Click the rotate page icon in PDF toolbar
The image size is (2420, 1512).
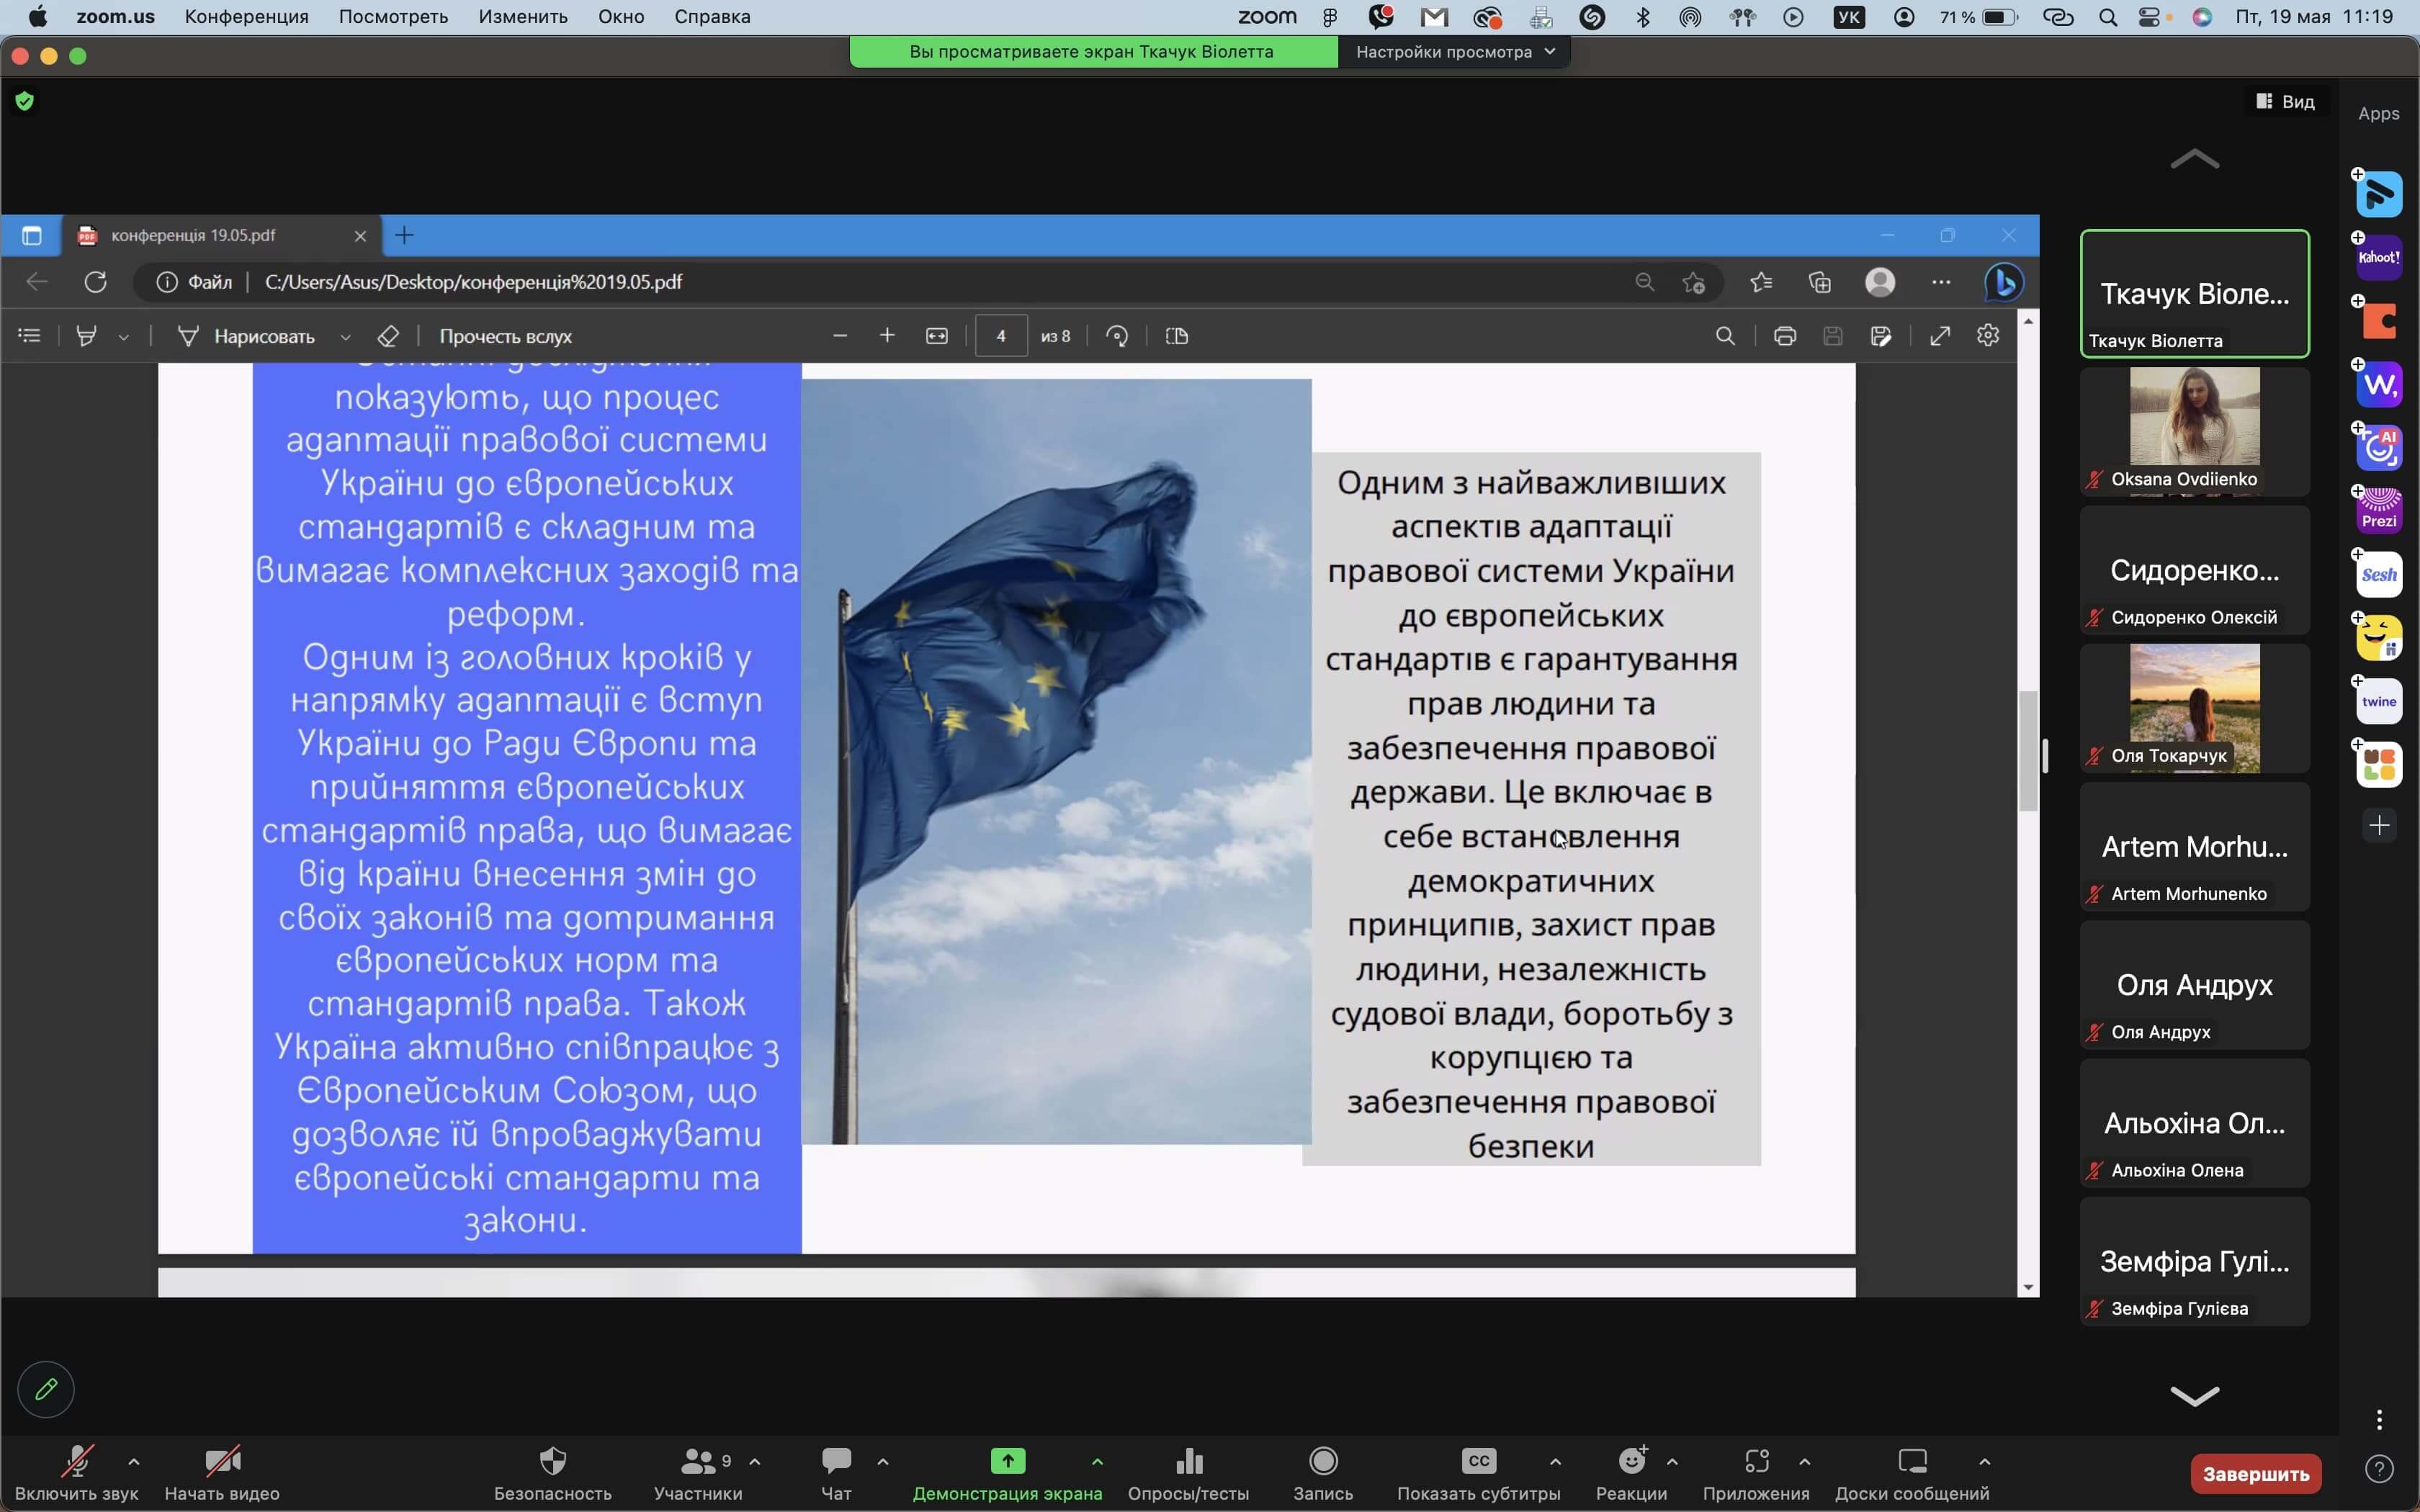click(x=1117, y=336)
